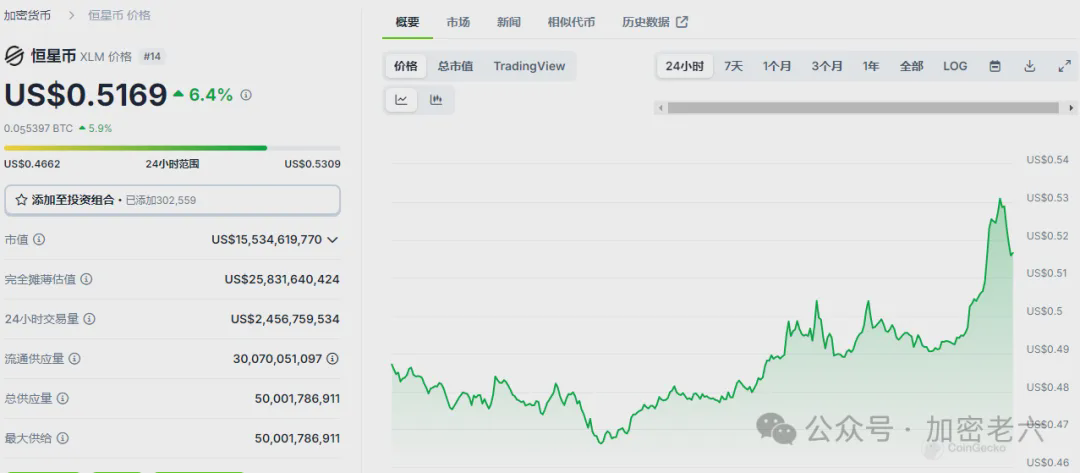
Task: Select 7天 time range
Action: (x=734, y=67)
